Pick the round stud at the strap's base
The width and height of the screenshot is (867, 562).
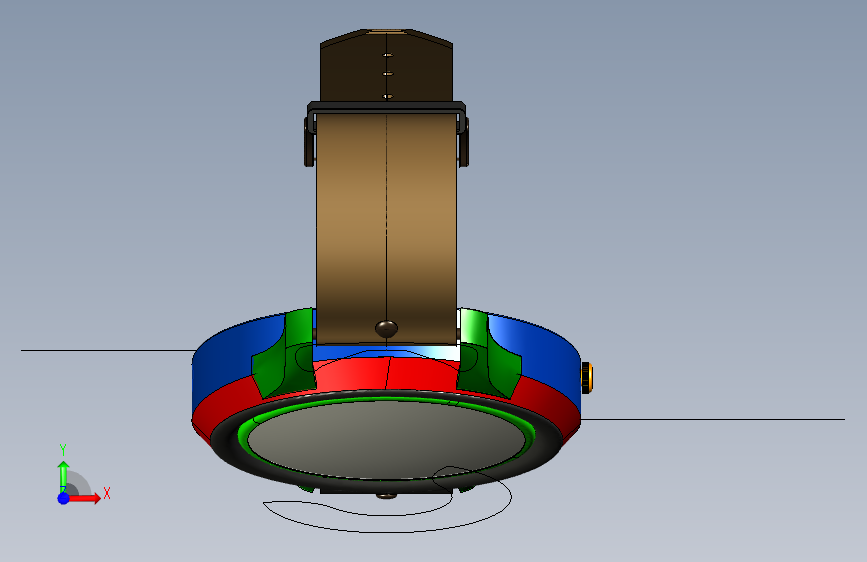[386, 329]
